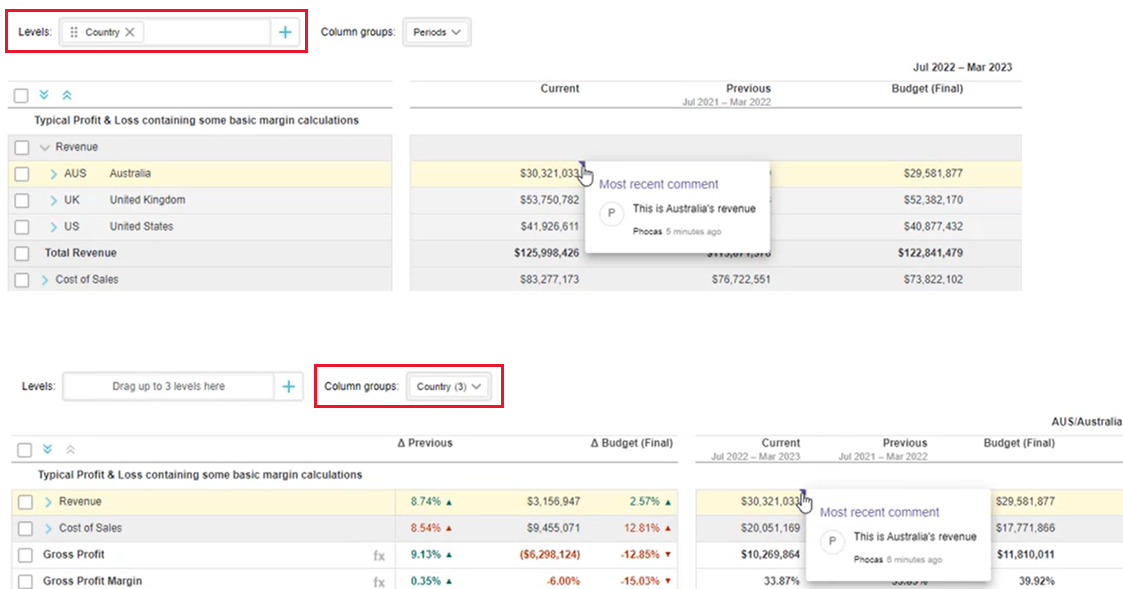Click plus button next to empty levels field
Screen dimensions: 1123x589
point(288,386)
